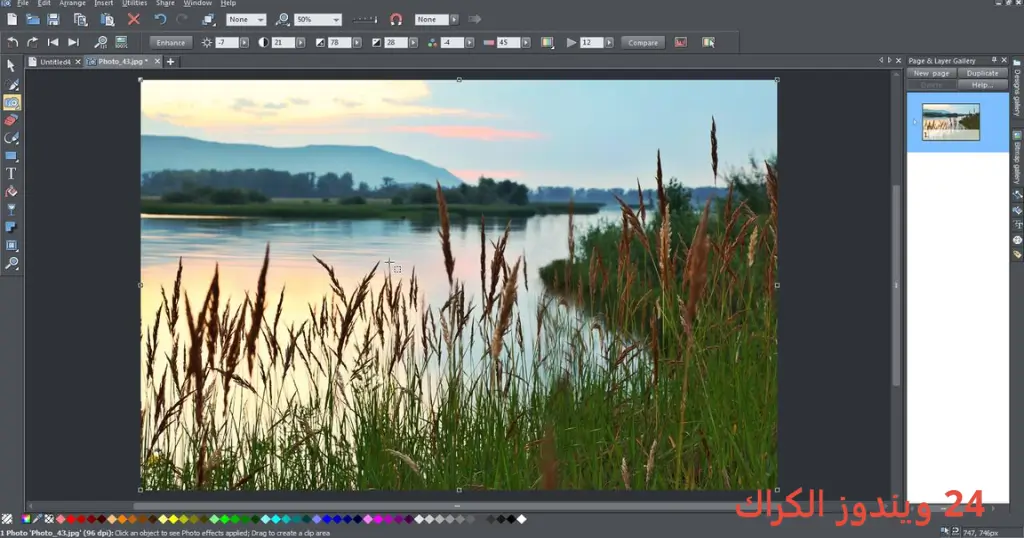Open the Arrange menu
Screen dimensions: 1024x538
[72, 3]
